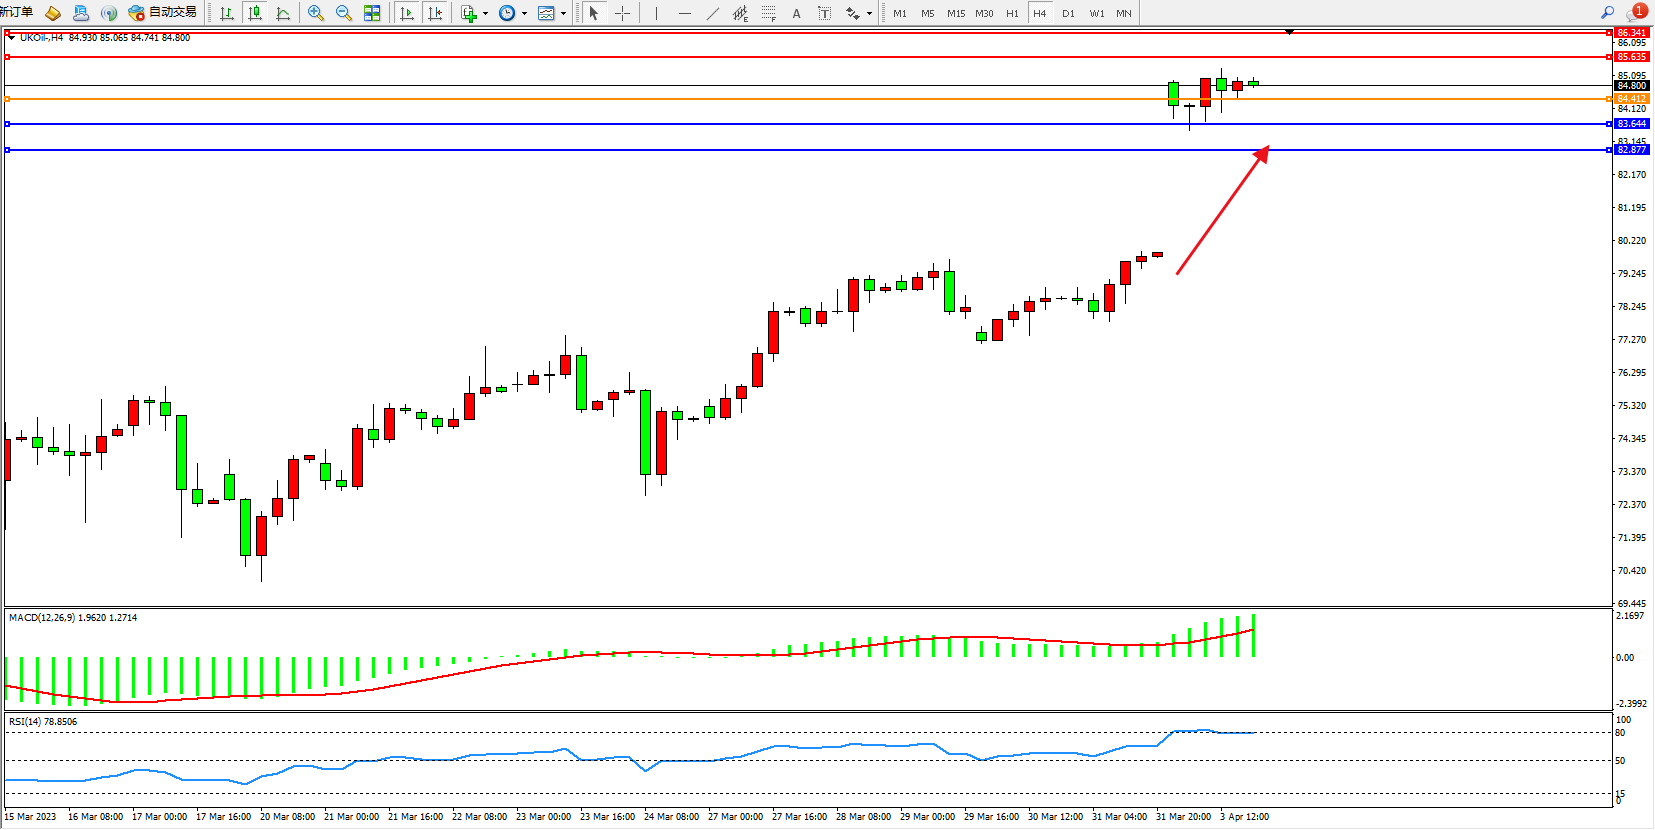1655x830 pixels.
Task: Open the chart templates dropdown arrow
Action: [563, 14]
